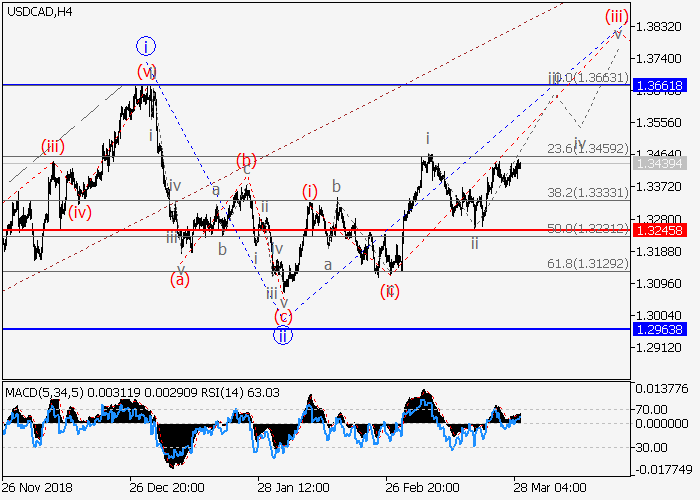Select the red (b) wave label
This screenshot has height=500, width=700.
(x=246, y=160)
